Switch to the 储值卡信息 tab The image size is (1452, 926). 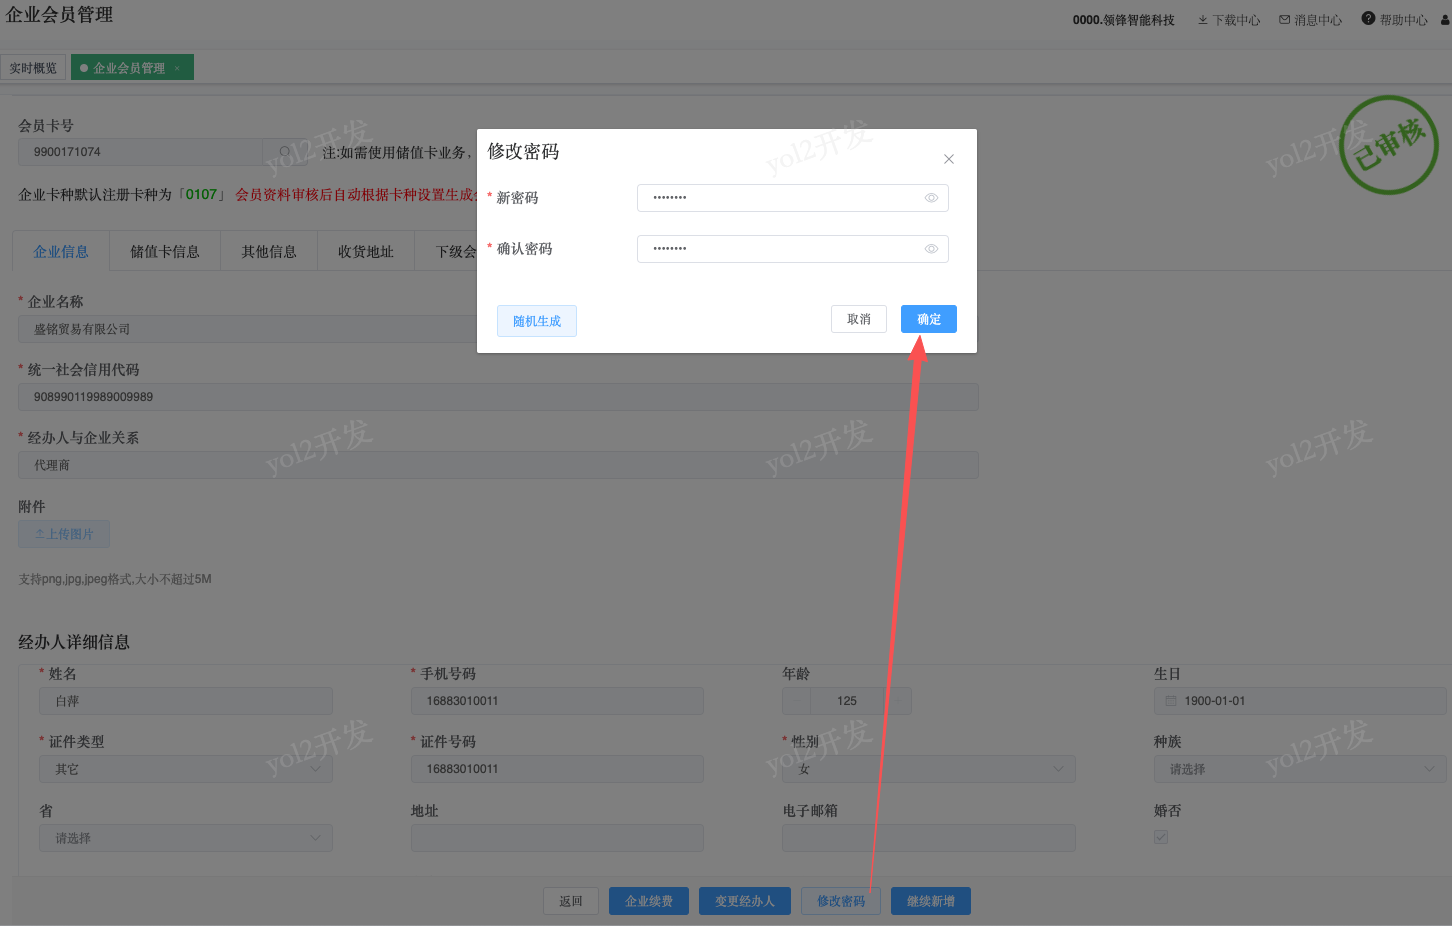click(165, 252)
